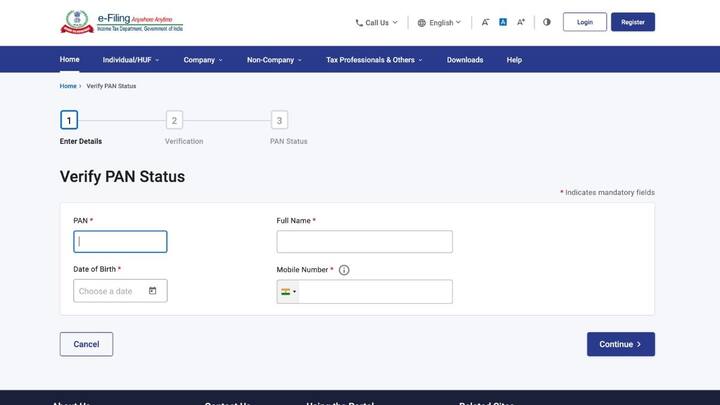Screen dimensions: 720x405
Task: Click the Verify PAN Status heading
Action: (122, 176)
